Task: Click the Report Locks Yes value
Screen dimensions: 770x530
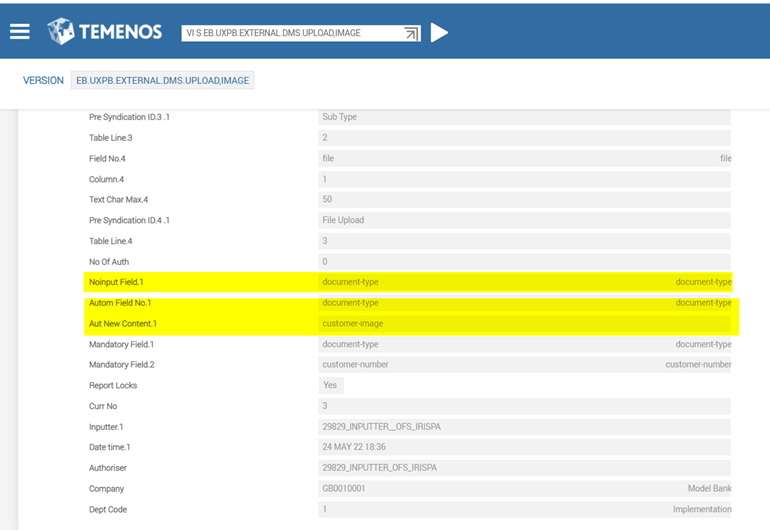Action: click(x=330, y=385)
